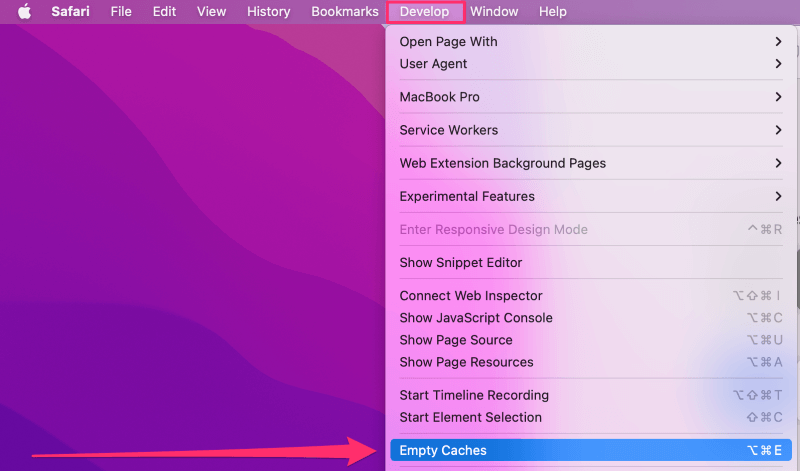Close the highlighted Develop menu
The image size is (800, 471).
424,12
